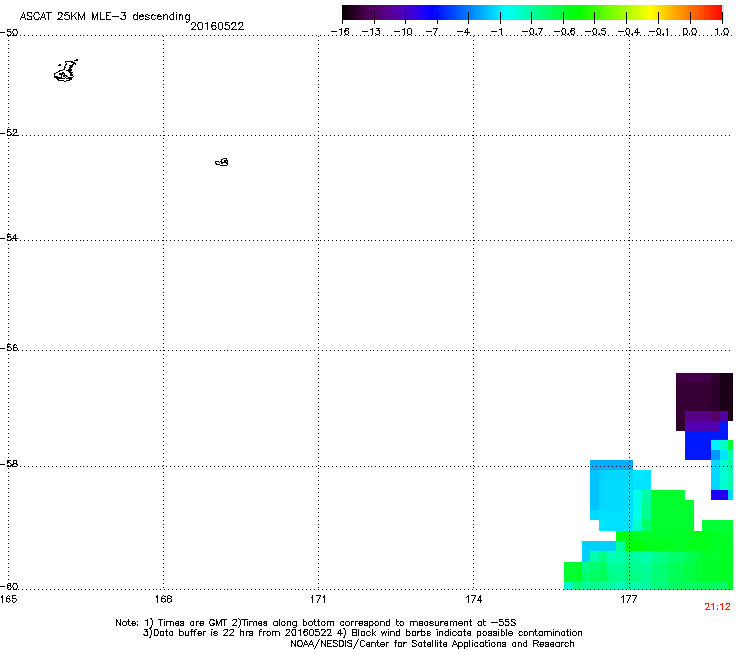Click the colorbar label 0.0

pos(690,32)
